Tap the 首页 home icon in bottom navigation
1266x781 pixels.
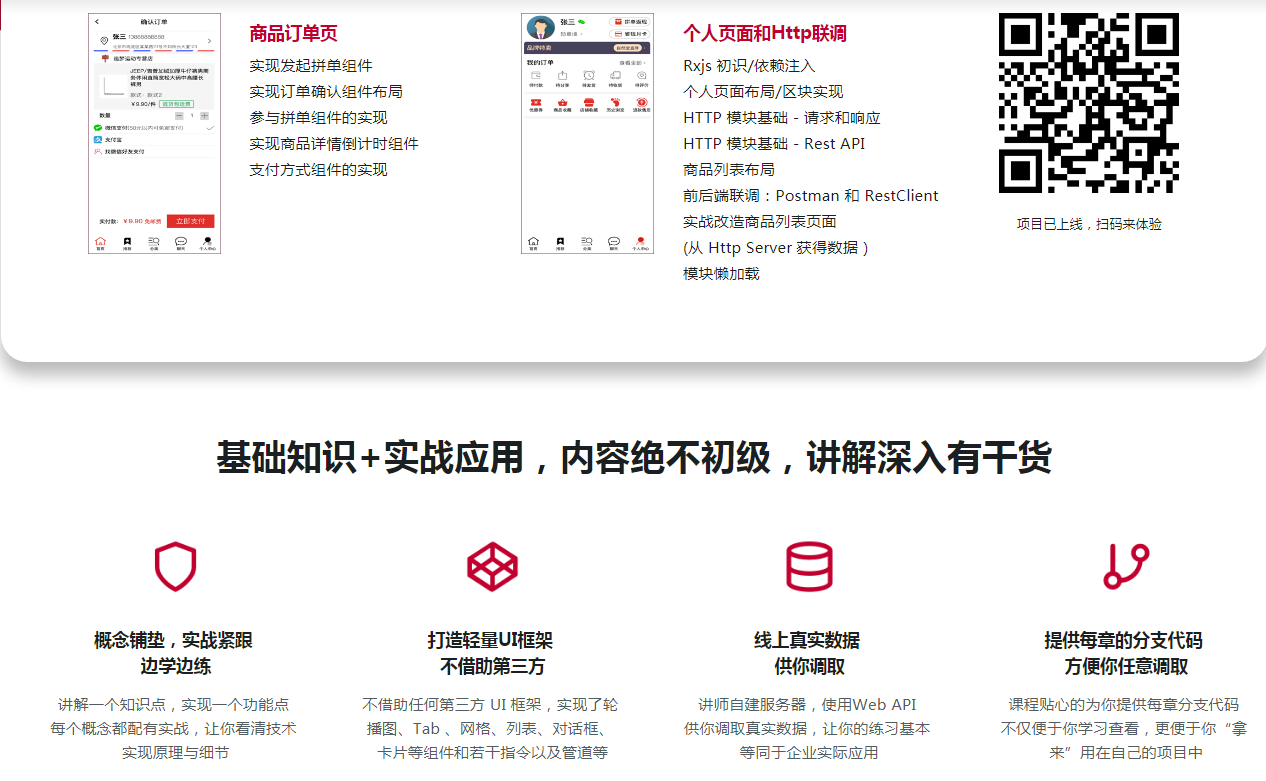pyautogui.click(x=533, y=242)
